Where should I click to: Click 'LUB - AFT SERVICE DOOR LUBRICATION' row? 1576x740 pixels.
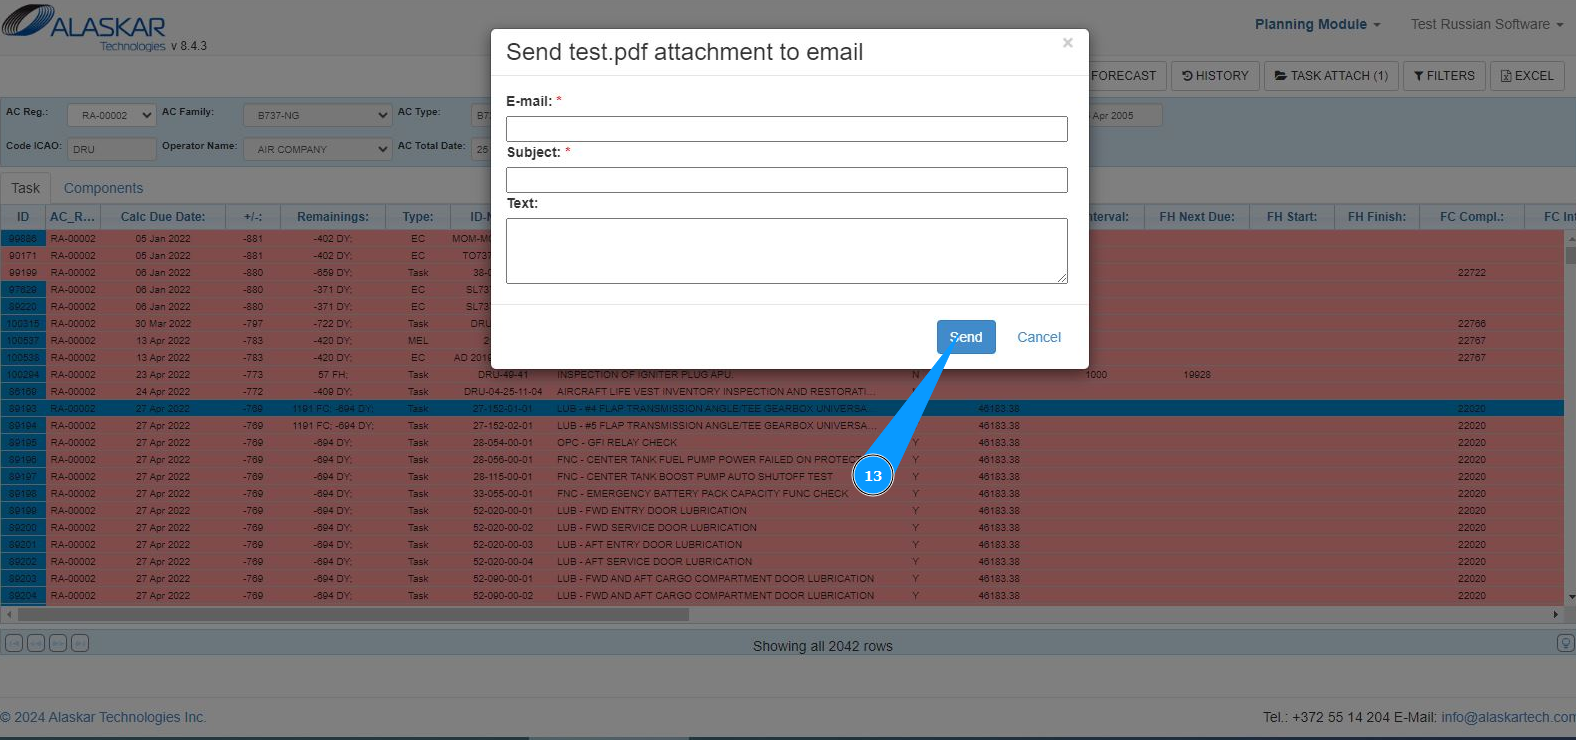pos(654,562)
